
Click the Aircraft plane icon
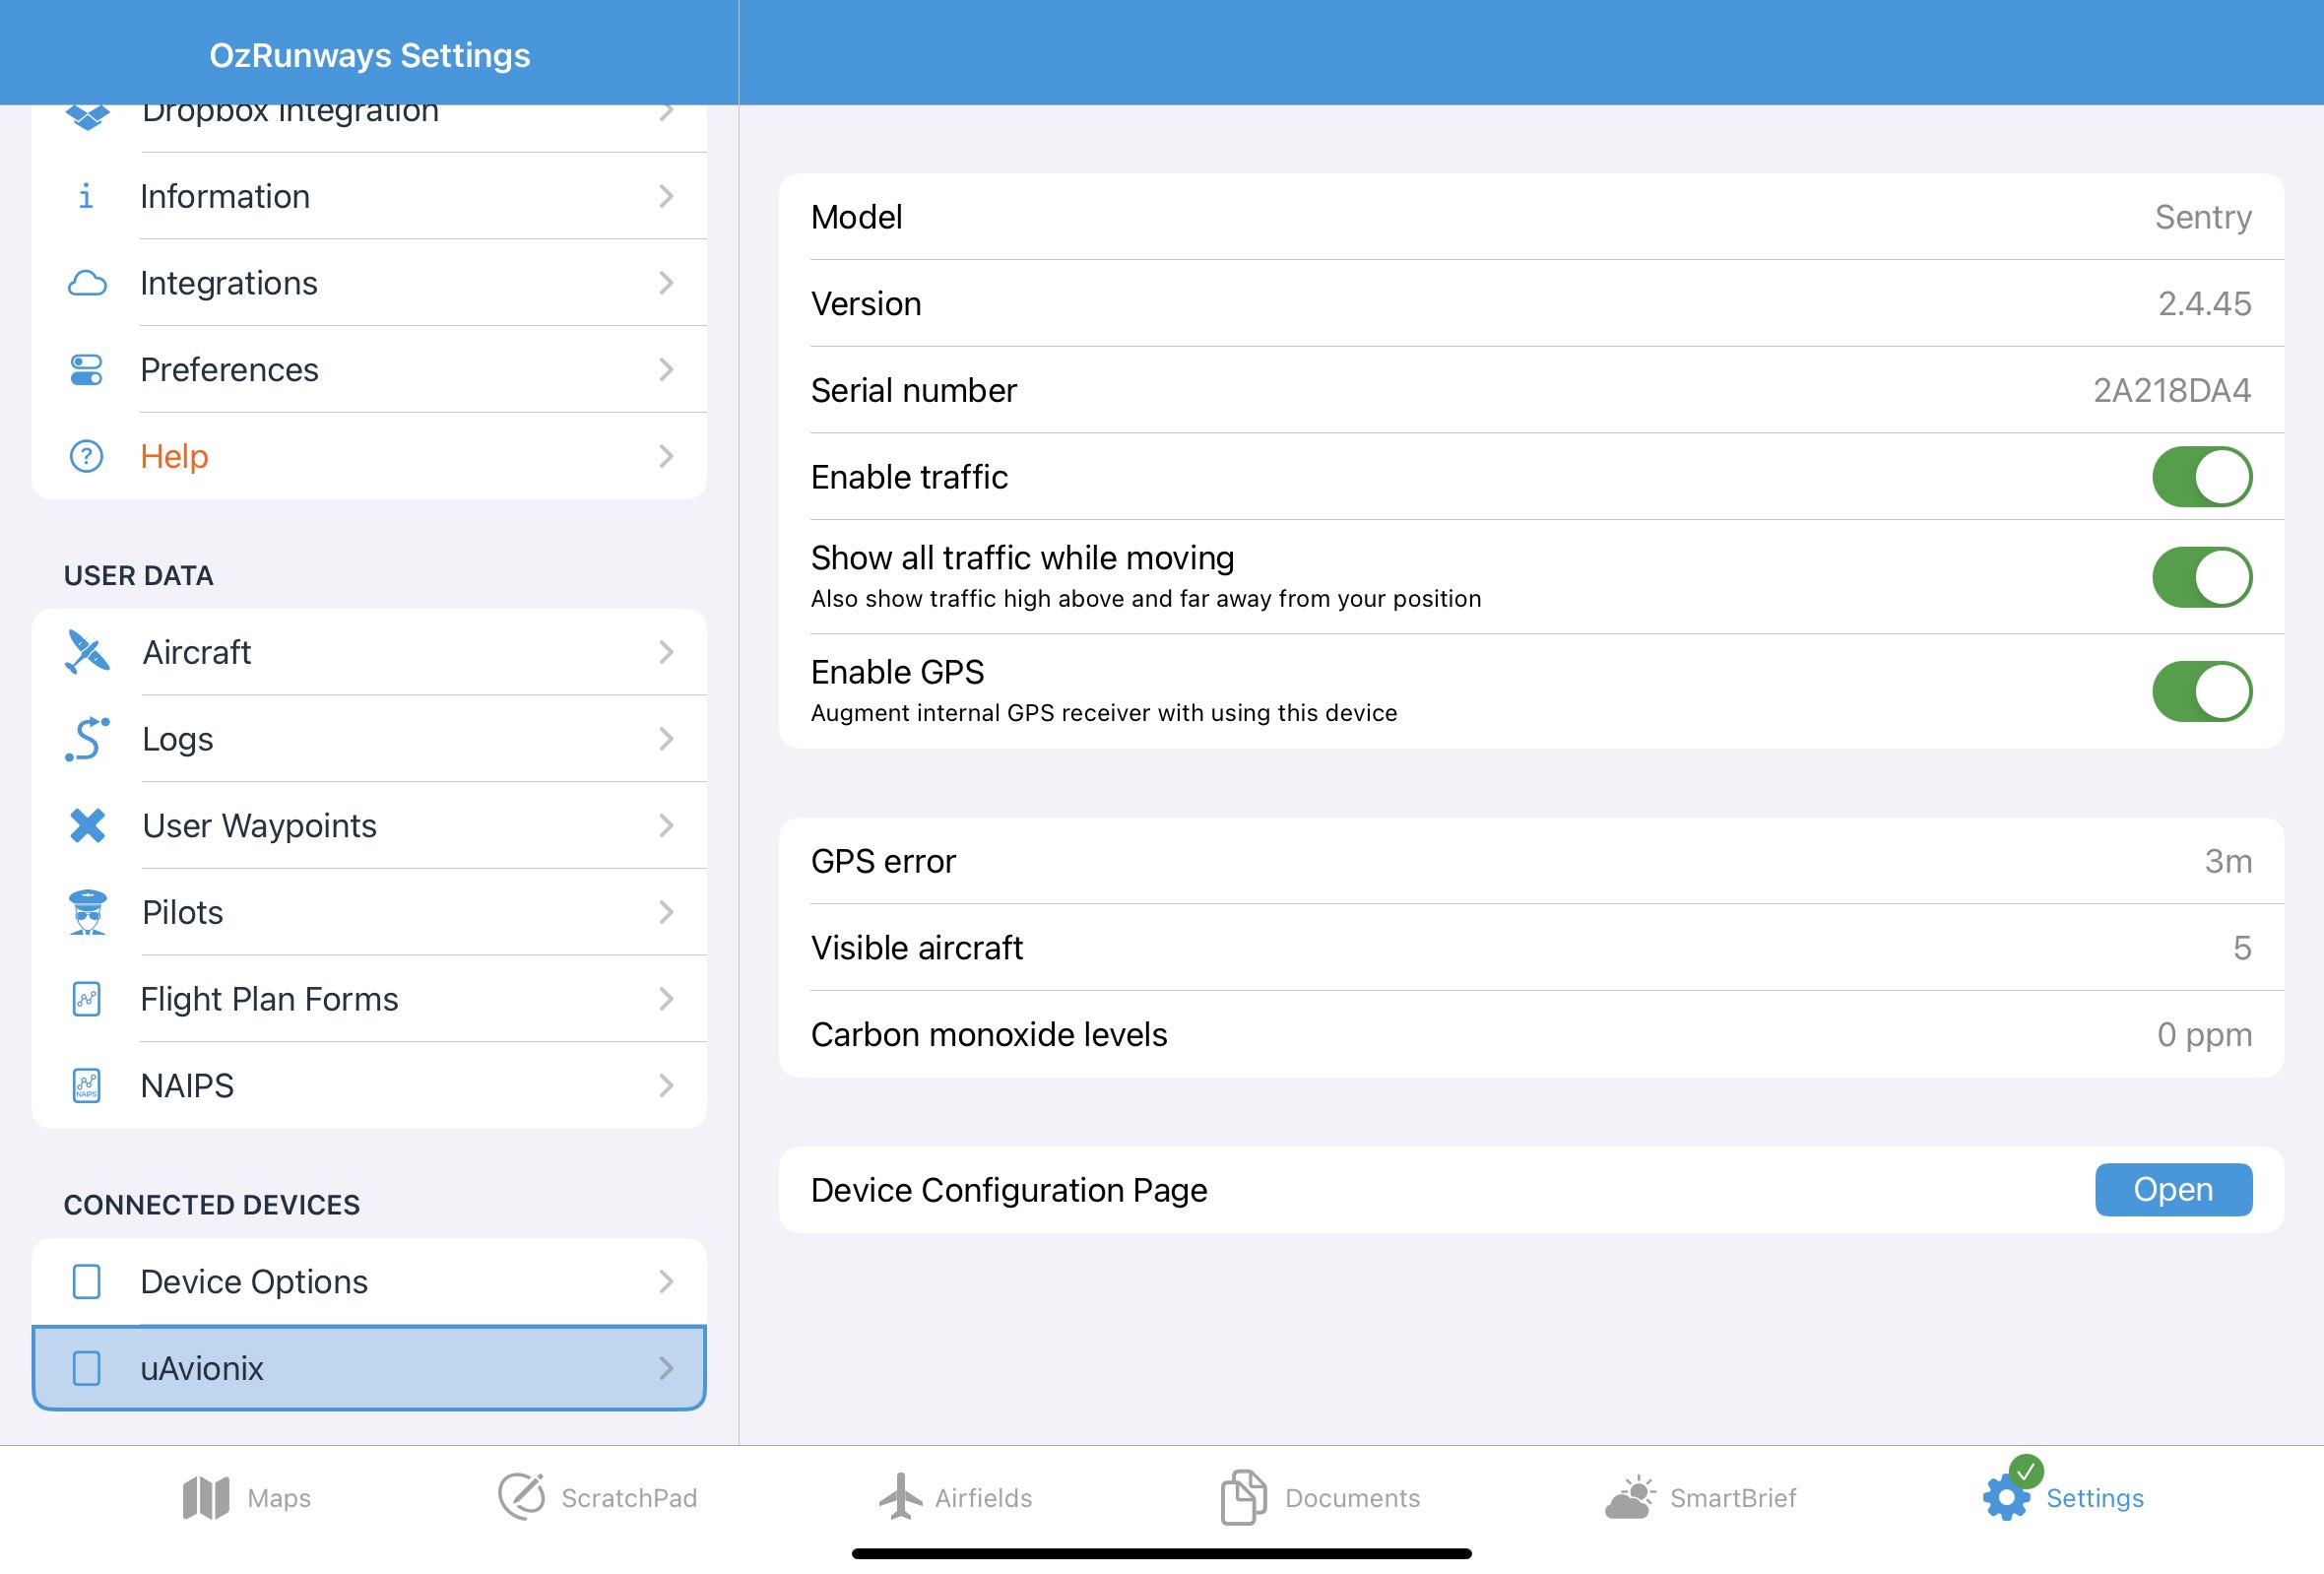tap(87, 652)
